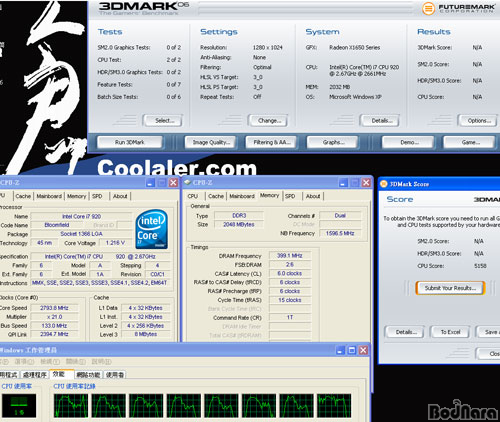This screenshot has height=422, width=500.
Task: Click the Intel Core i7 logo
Action: (x=152, y=229)
